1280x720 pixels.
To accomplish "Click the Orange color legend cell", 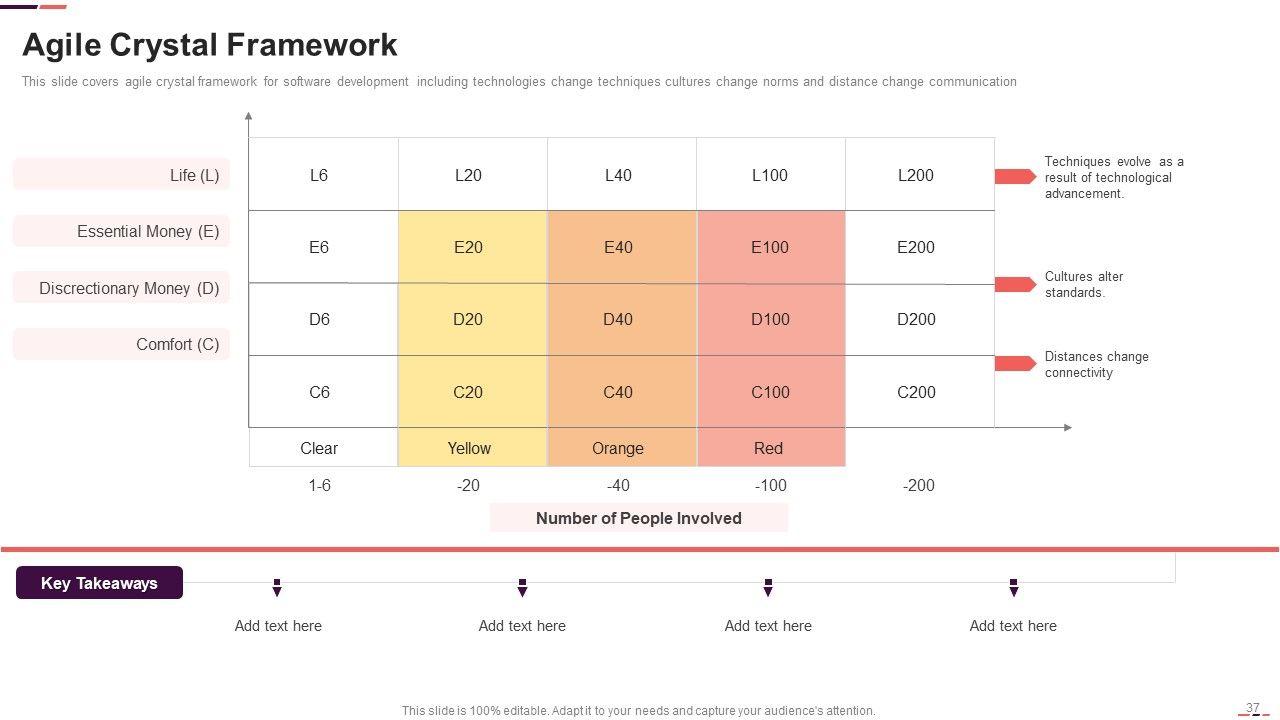I will pos(618,448).
